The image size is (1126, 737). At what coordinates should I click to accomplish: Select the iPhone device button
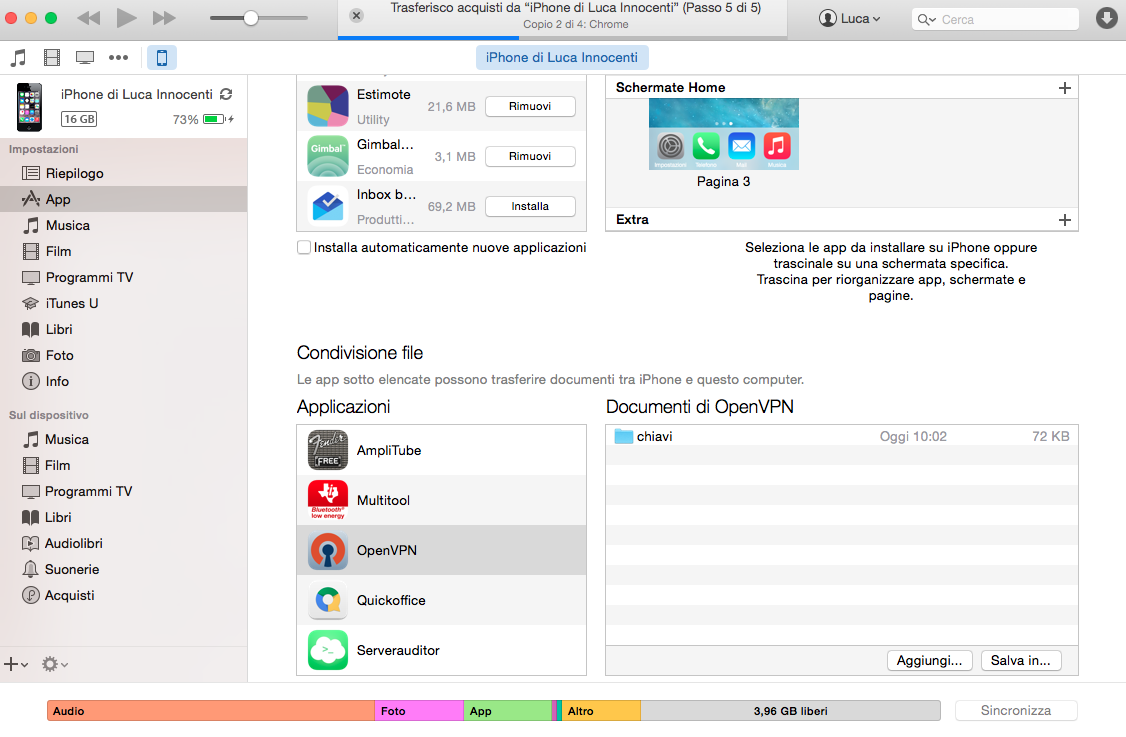pos(162,57)
